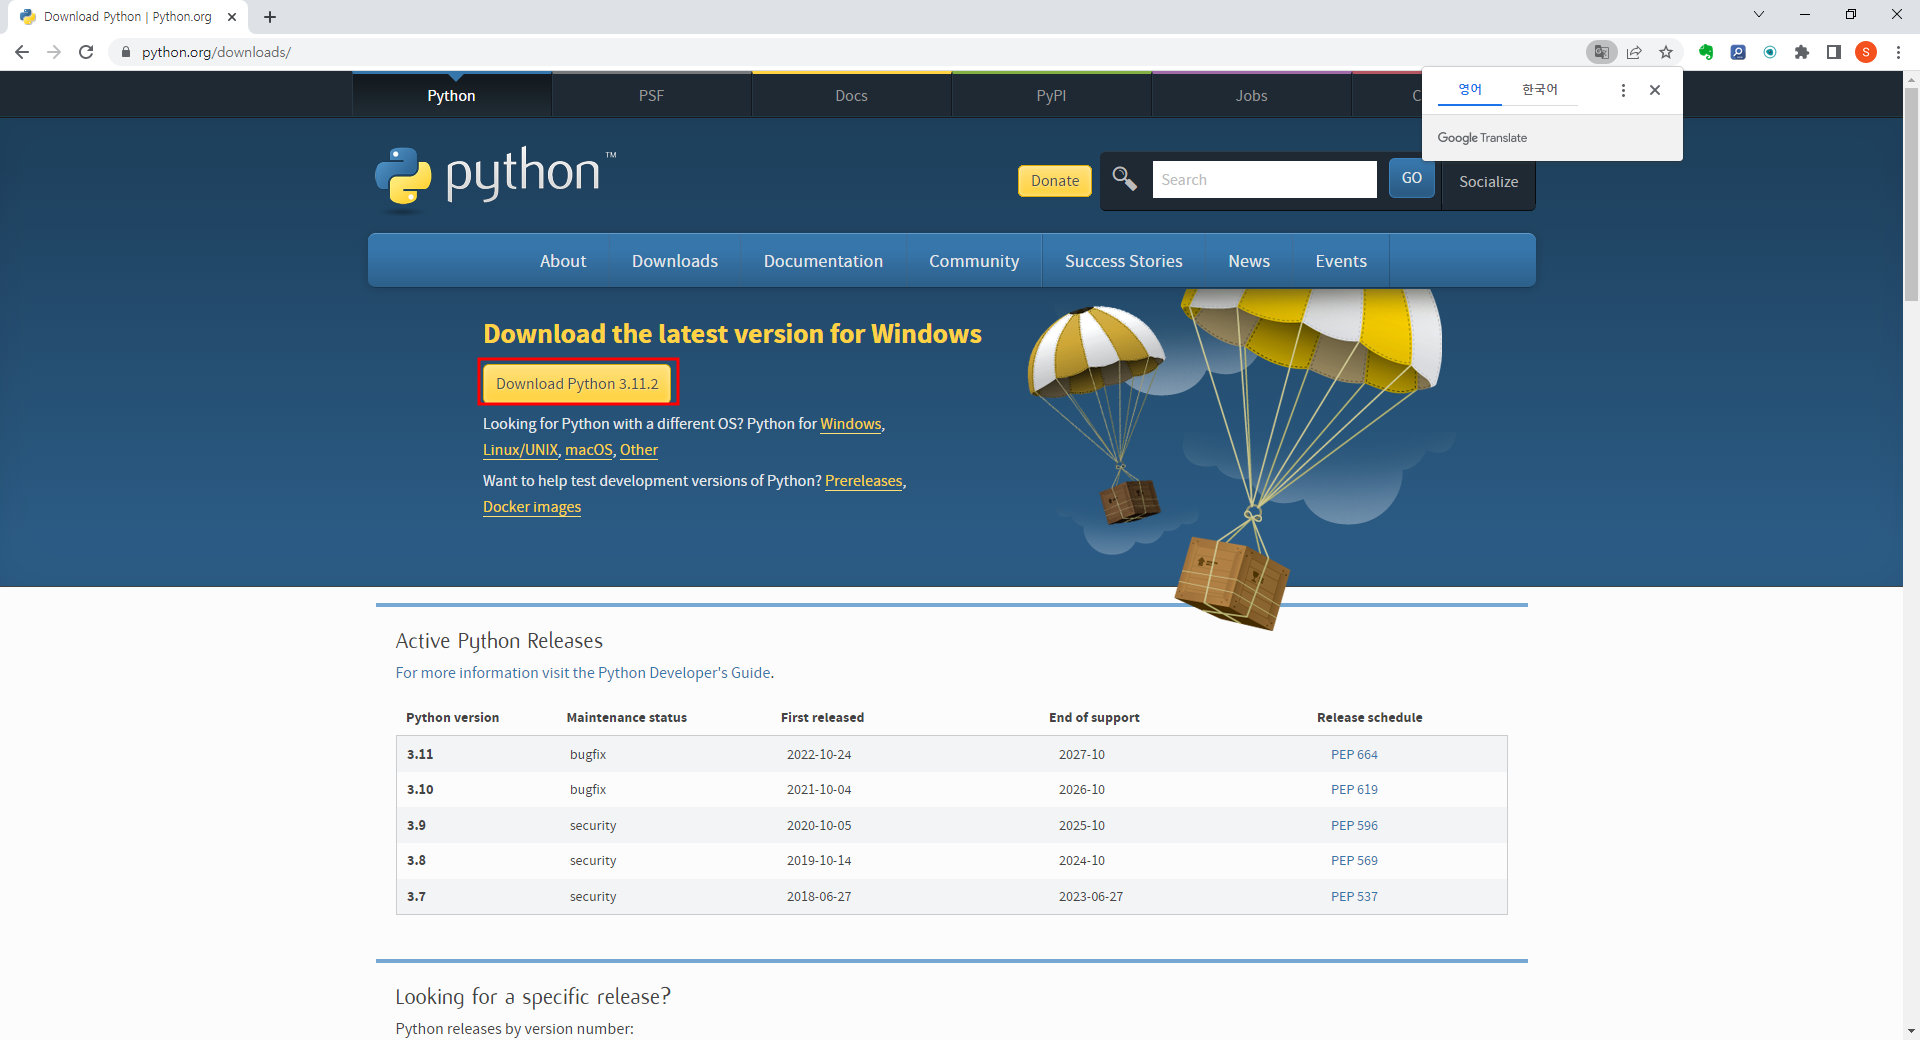Open PEP 619 release schedule
The height and width of the screenshot is (1040, 1920).
click(x=1354, y=790)
